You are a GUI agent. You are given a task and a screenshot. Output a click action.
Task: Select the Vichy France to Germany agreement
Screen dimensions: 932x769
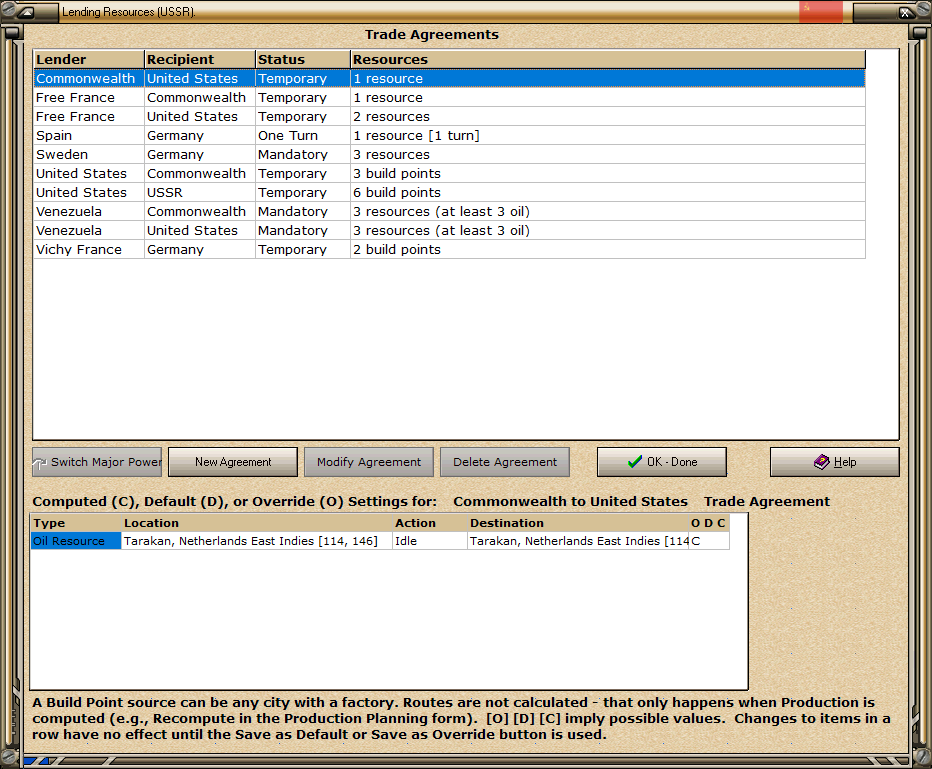(449, 250)
